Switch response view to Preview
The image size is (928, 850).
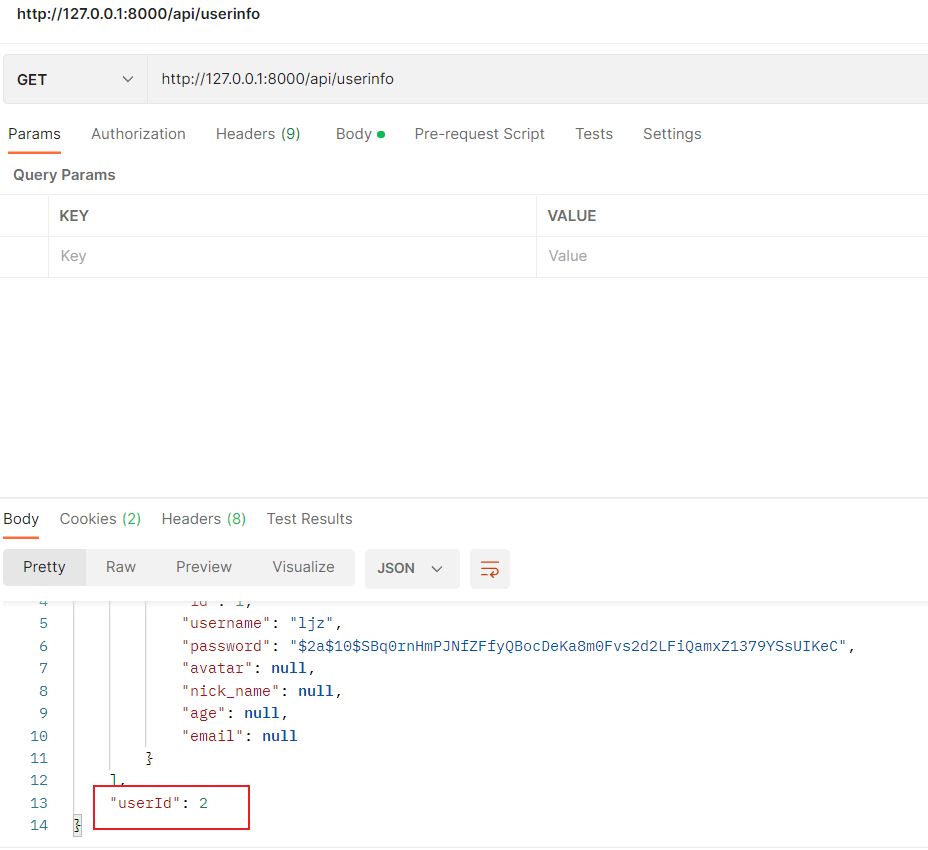(x=204, y=567)
